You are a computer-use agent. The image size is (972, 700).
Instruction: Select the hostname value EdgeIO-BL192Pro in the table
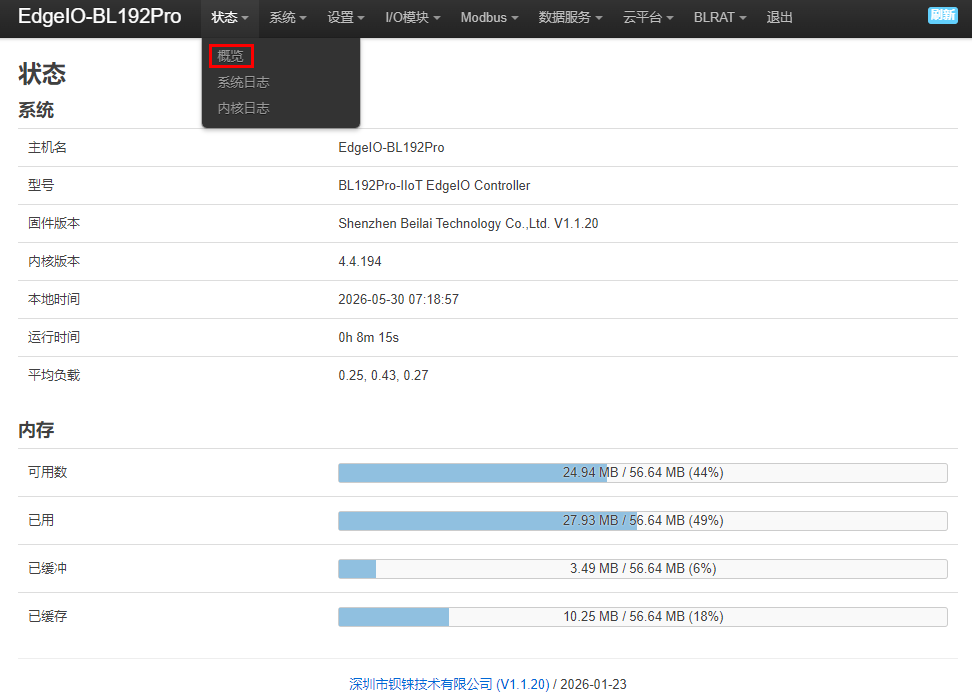(x=391, y=148)
